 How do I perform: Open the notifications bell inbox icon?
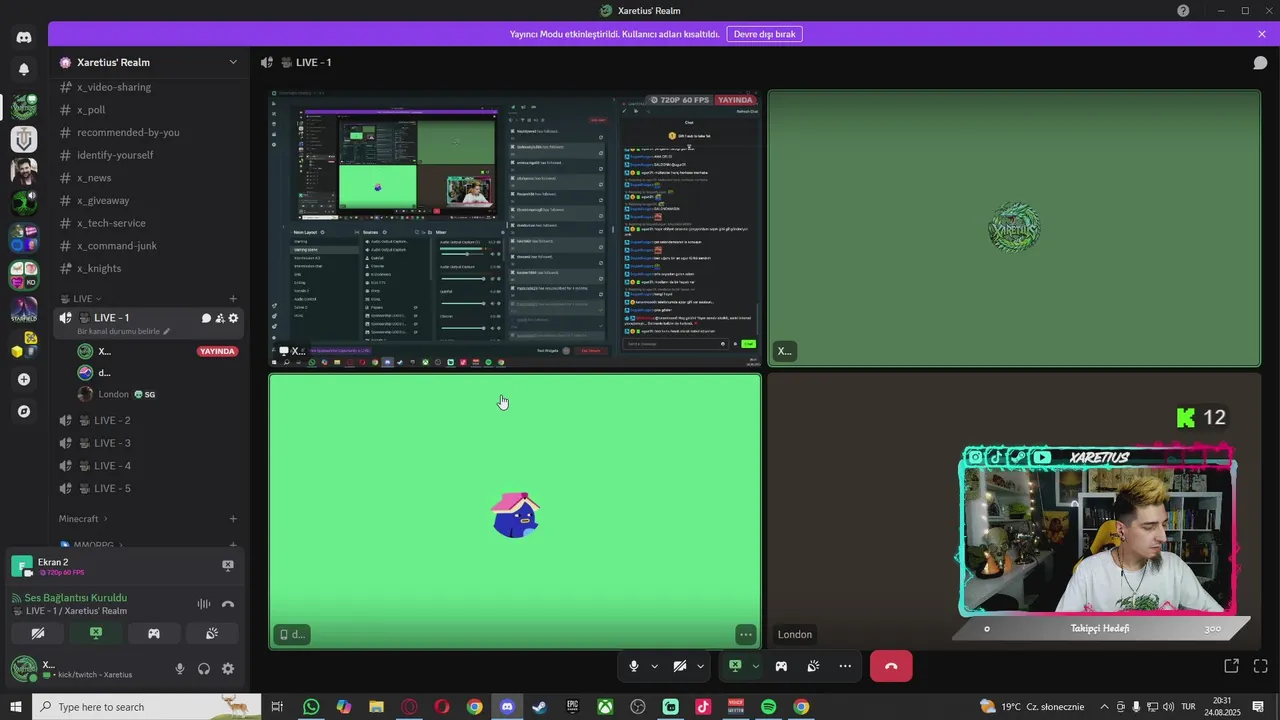(24, 69)
